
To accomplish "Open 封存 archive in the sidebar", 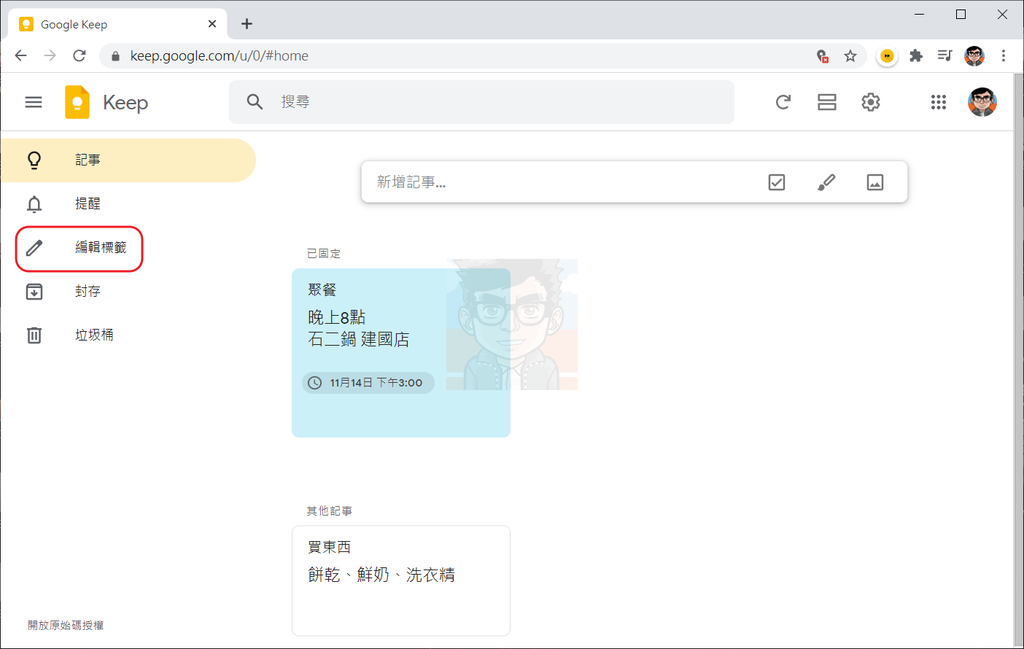I will tap(128, 291).
